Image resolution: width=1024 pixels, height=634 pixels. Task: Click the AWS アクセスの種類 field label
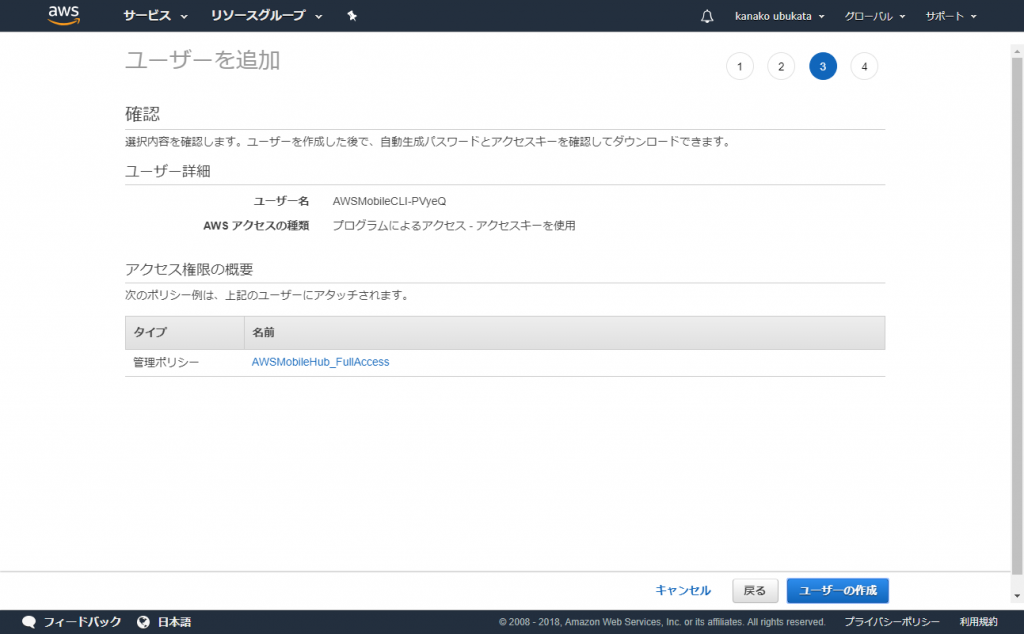[256, 225]
